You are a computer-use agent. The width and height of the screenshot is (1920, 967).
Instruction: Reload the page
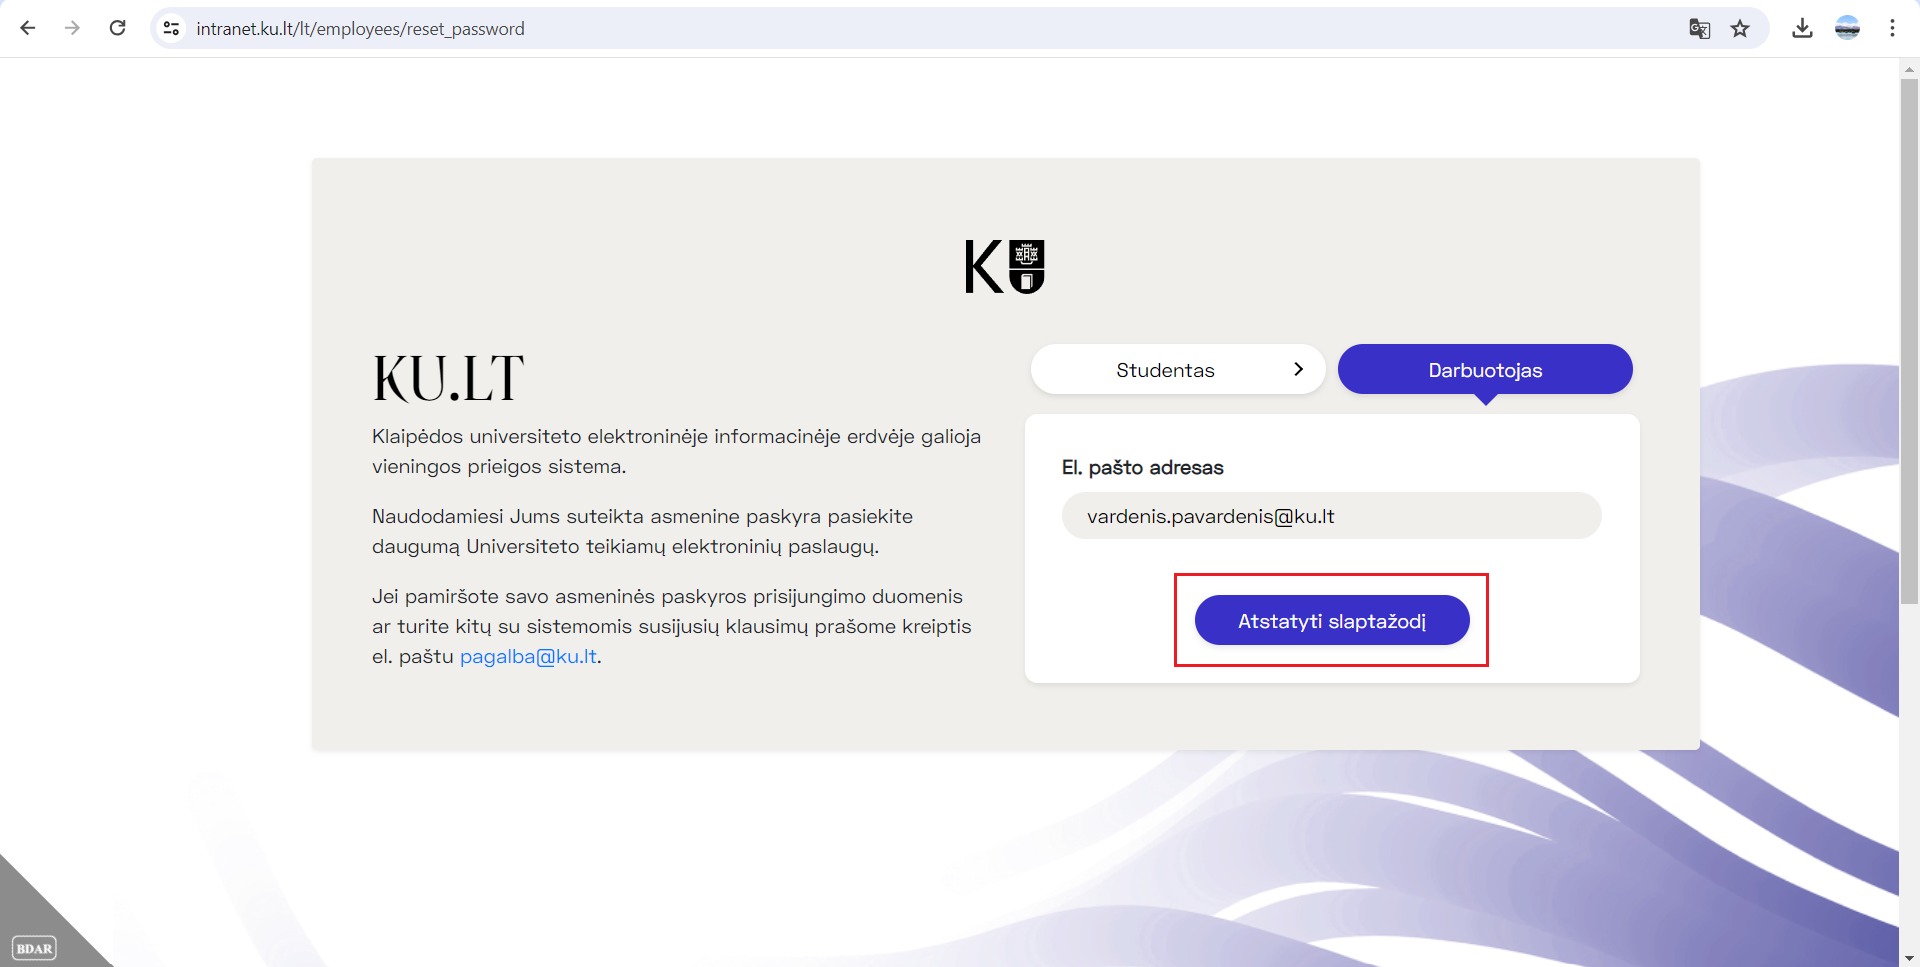(117, 28)
